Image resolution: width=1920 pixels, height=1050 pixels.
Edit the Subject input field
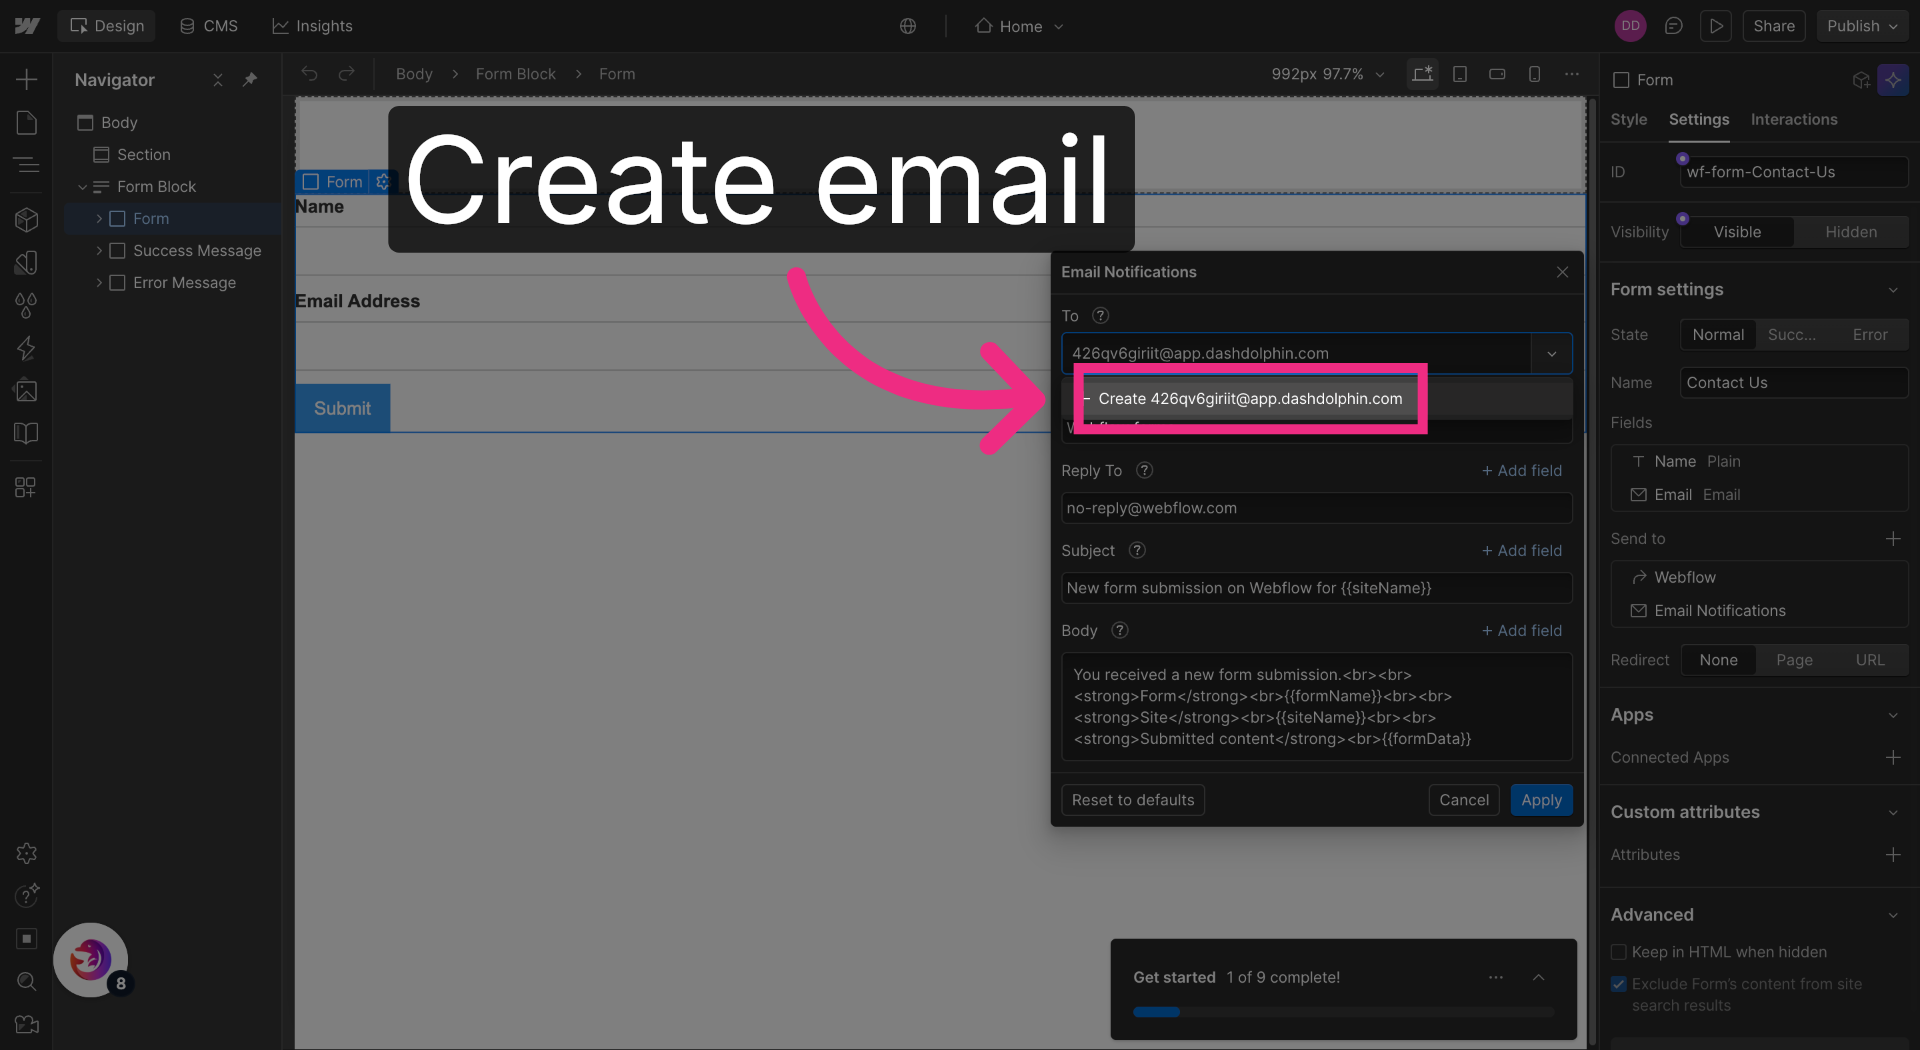pyautogui.click(x=1316, y=588)
